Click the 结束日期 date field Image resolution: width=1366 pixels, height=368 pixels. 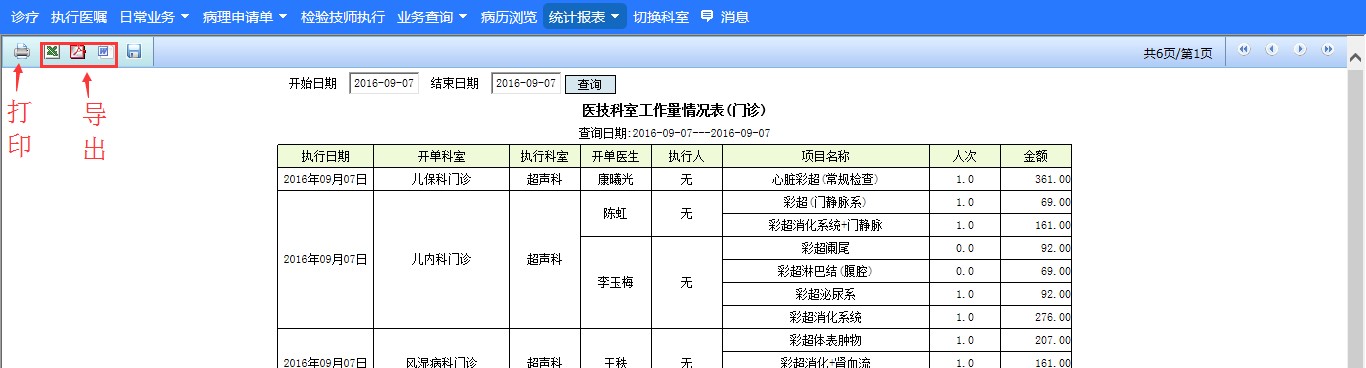click(525, 84)
